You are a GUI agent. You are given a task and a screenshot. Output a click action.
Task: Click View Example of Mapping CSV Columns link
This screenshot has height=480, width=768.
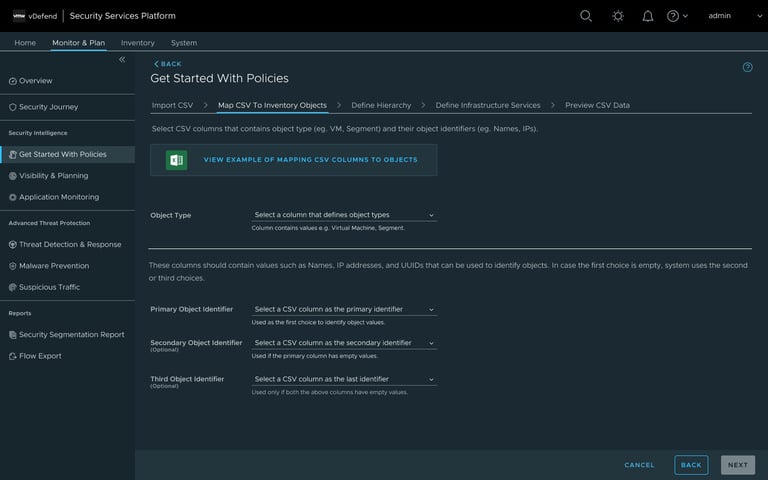tap(310, 160)
